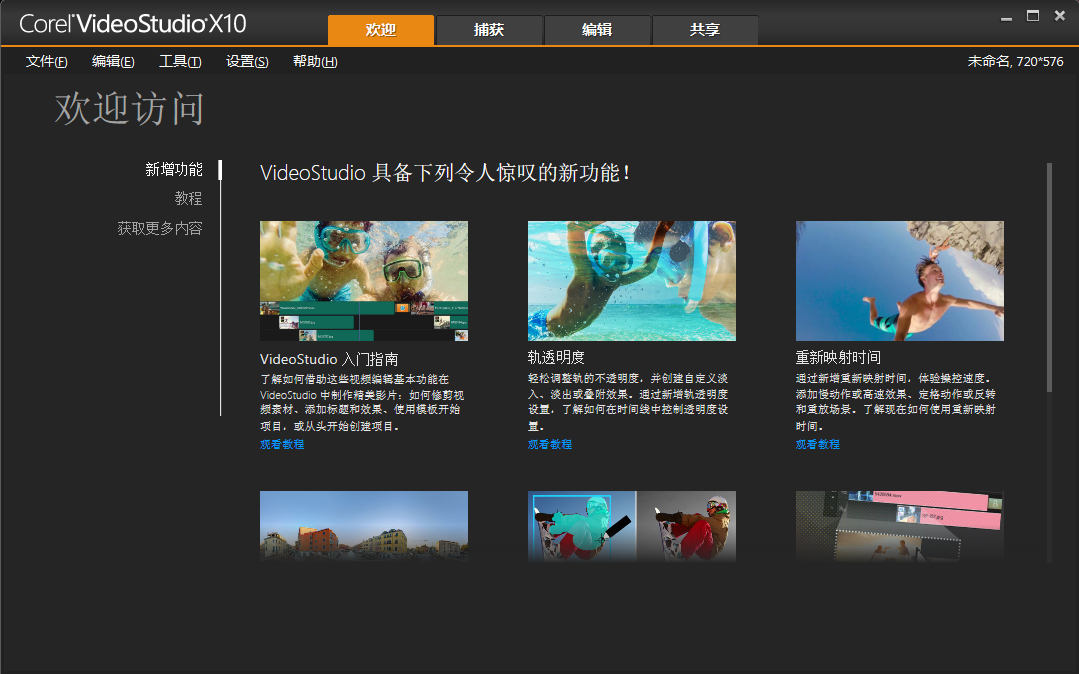Open the 重新映射时间 cliff-diver thumbnail
Image resolution: width=1079 pixels, height=674 pixels.
pyautogui.click(x=900, y=281)
